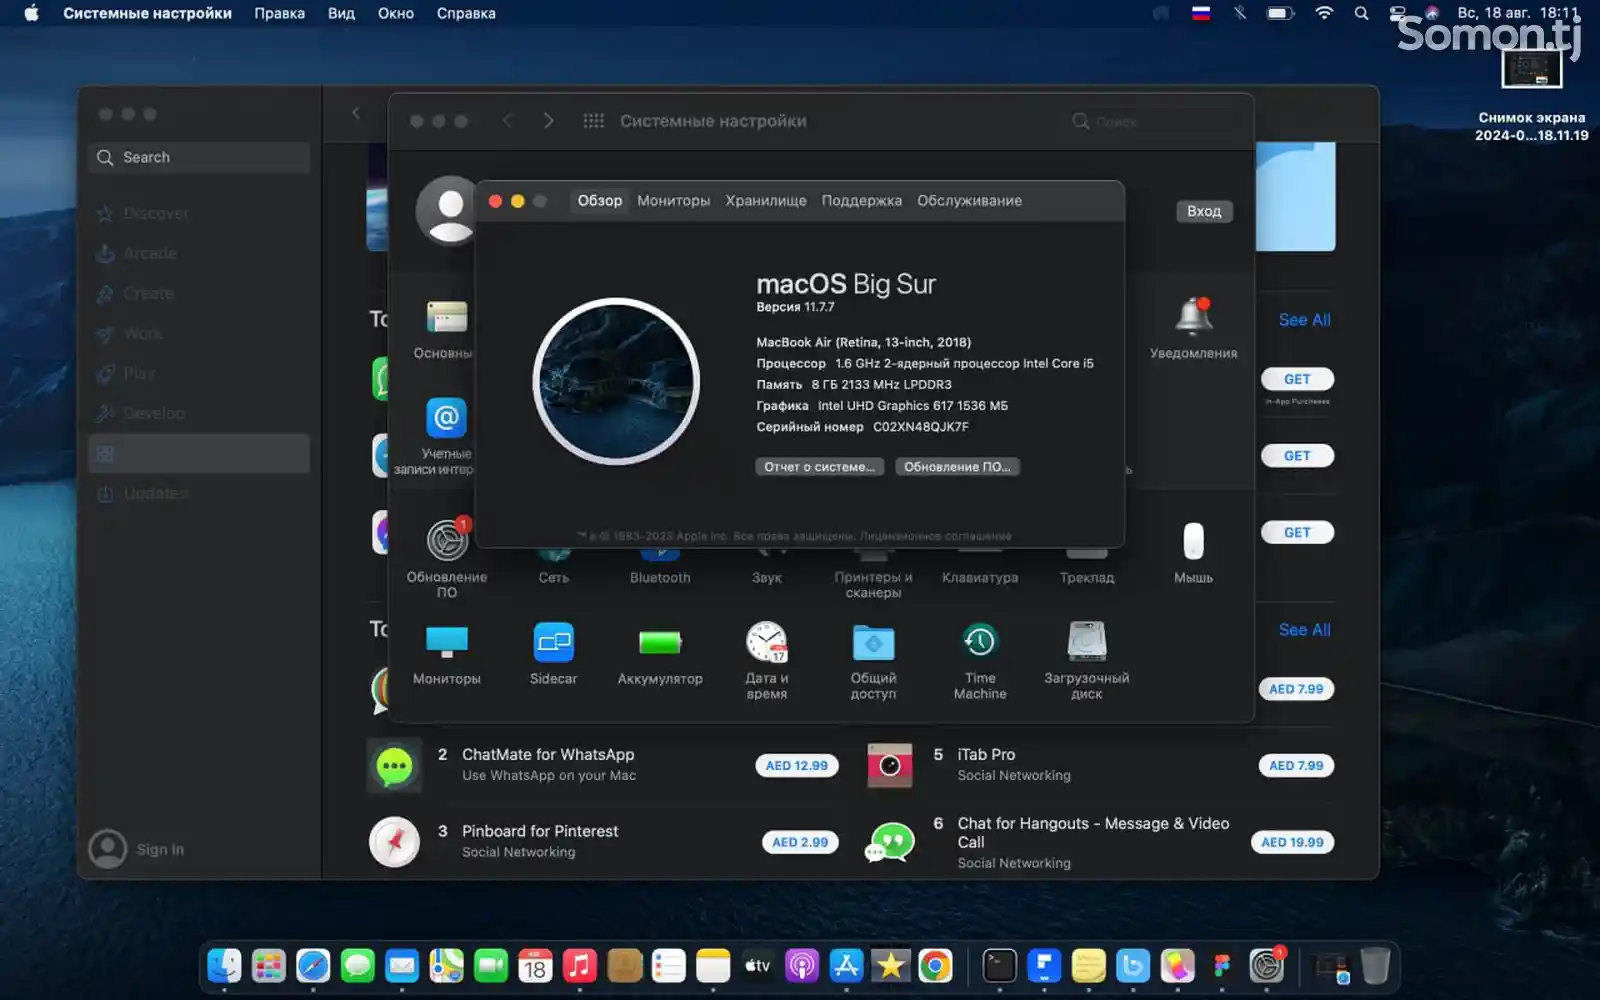Open the Уведомления notifications pane

pos(1193,328)
